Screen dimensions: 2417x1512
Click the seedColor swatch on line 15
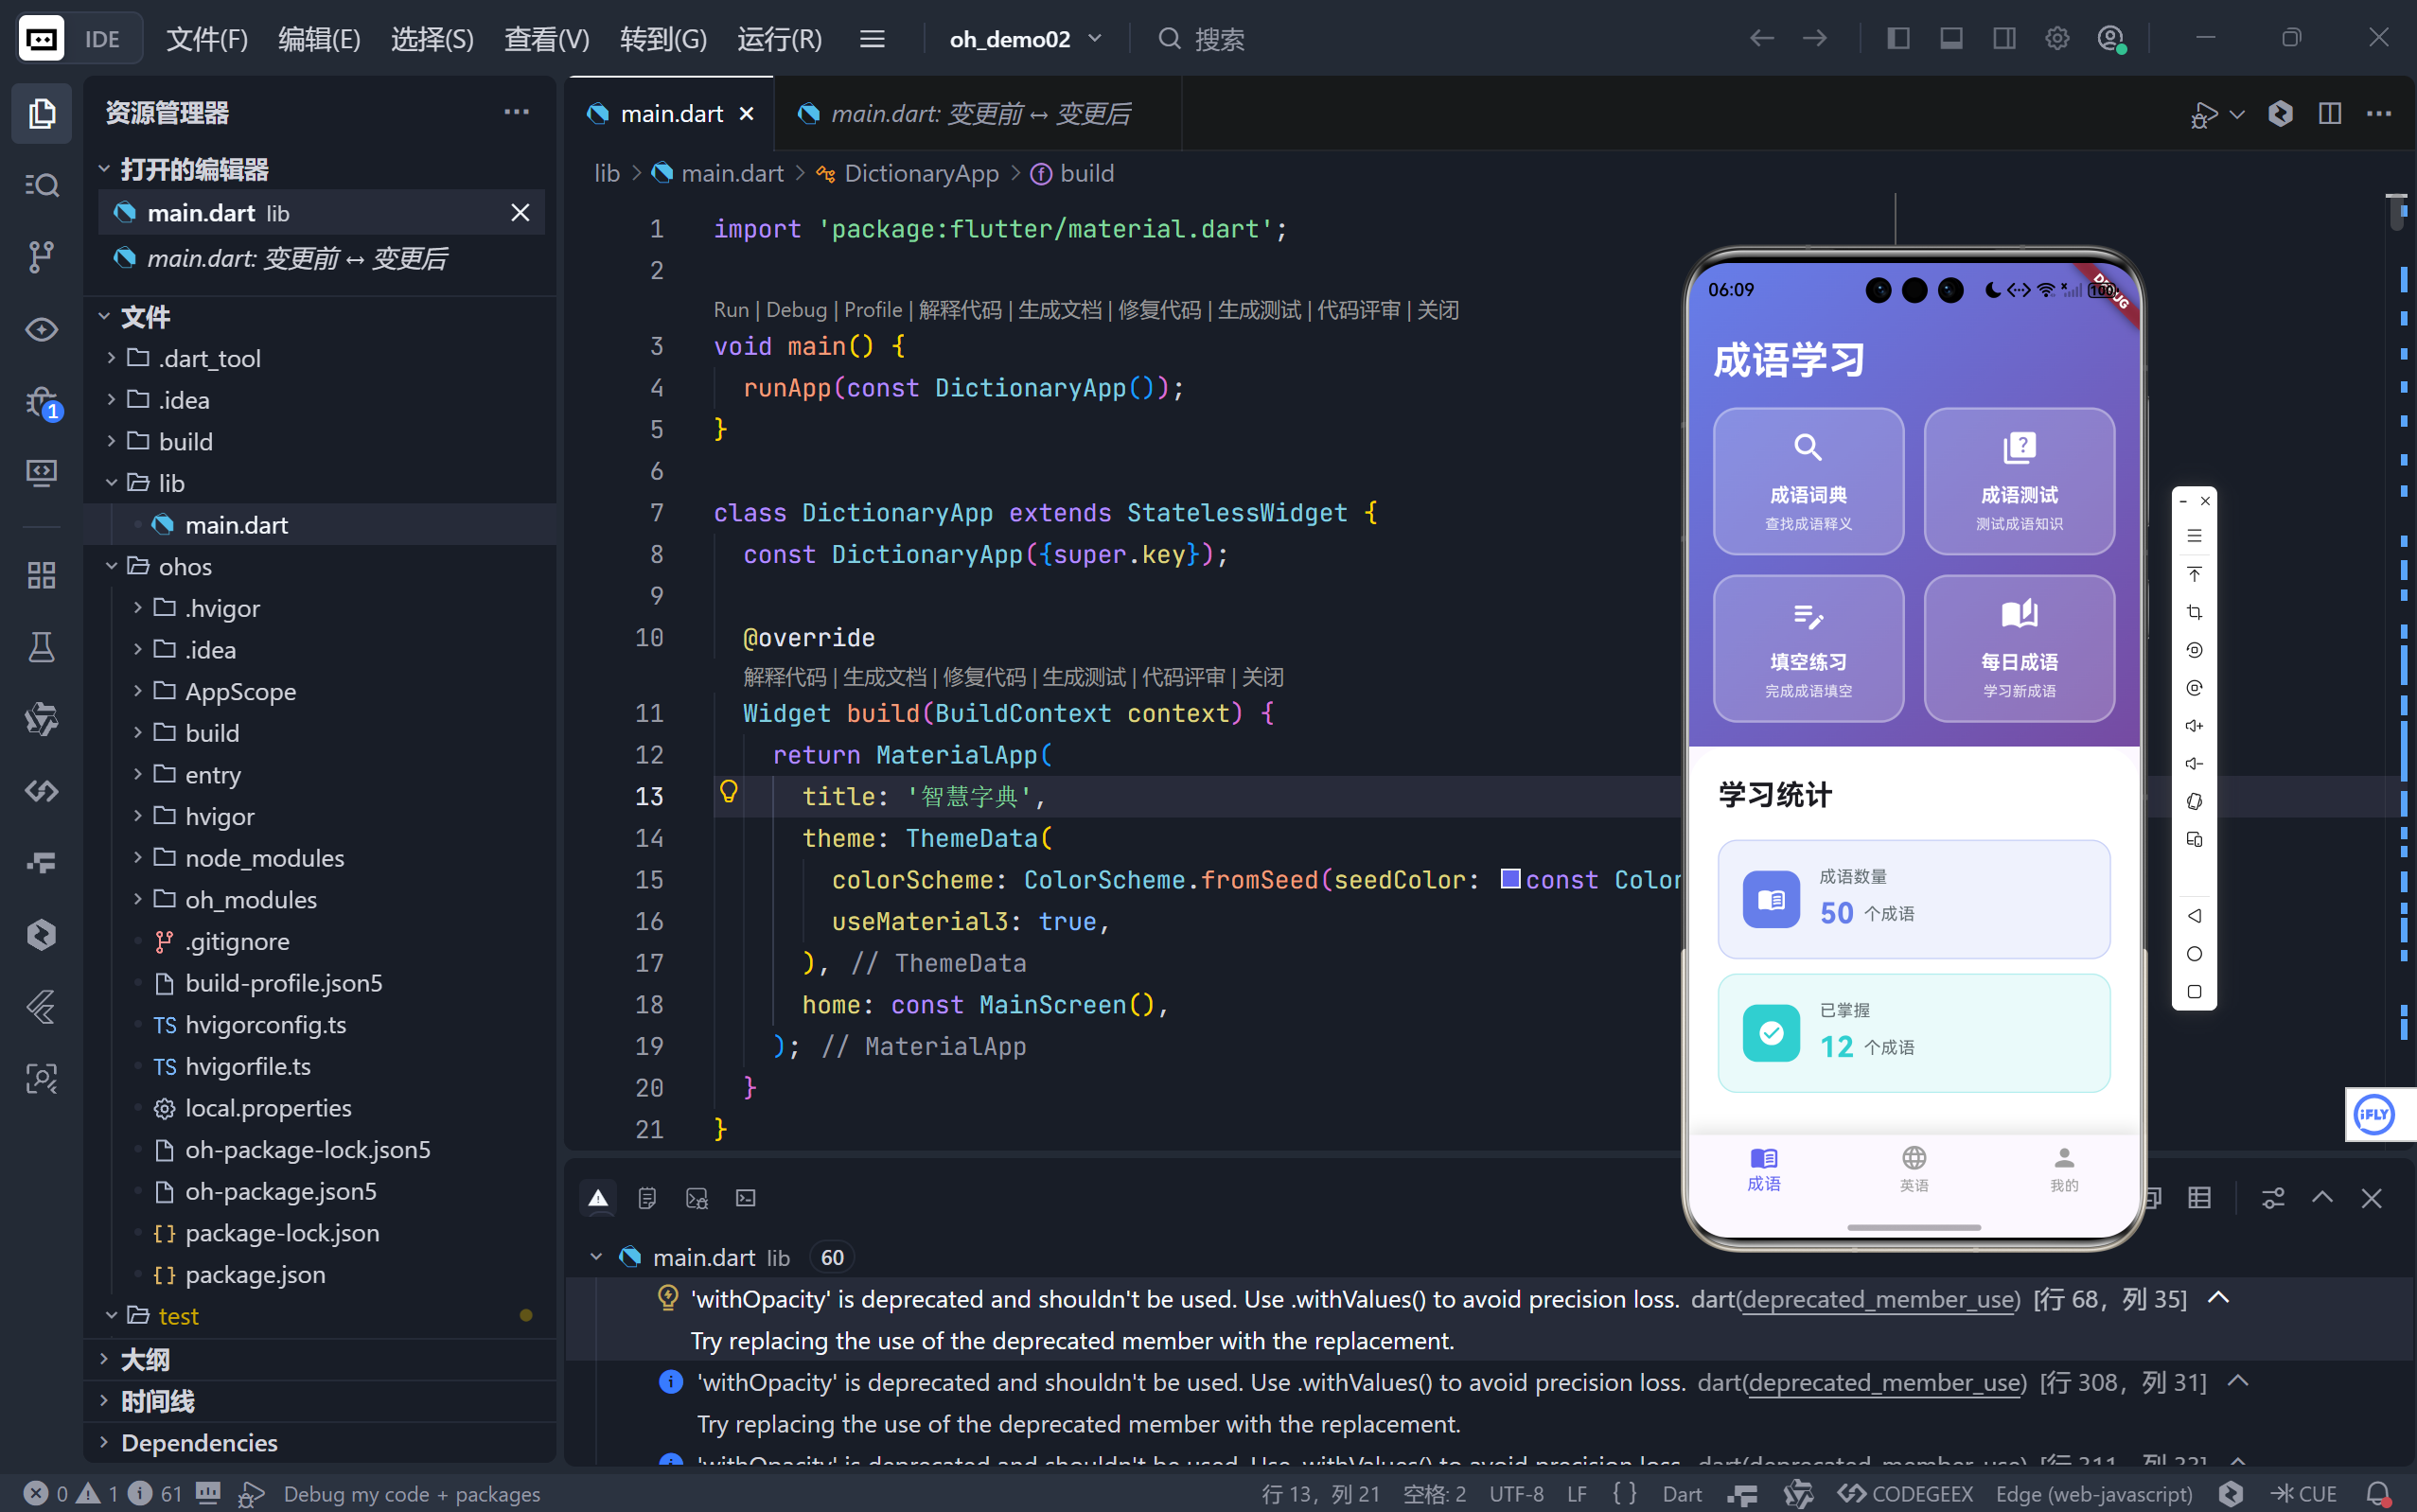coord(1510,878)
